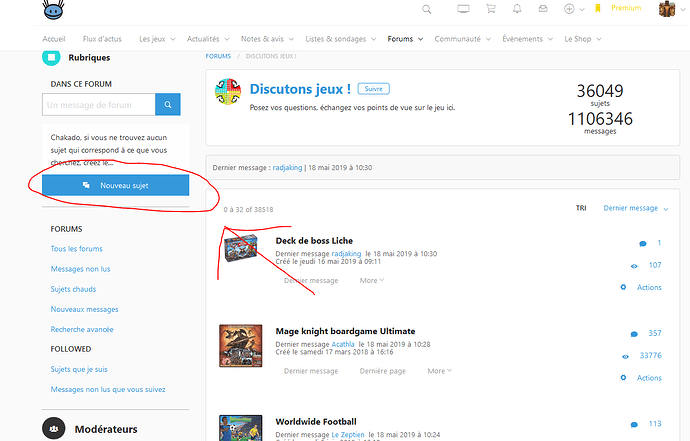Screen dimensions: 690x441
Task: Click the screen monitor icon in header
Action: tap(463, 9)
